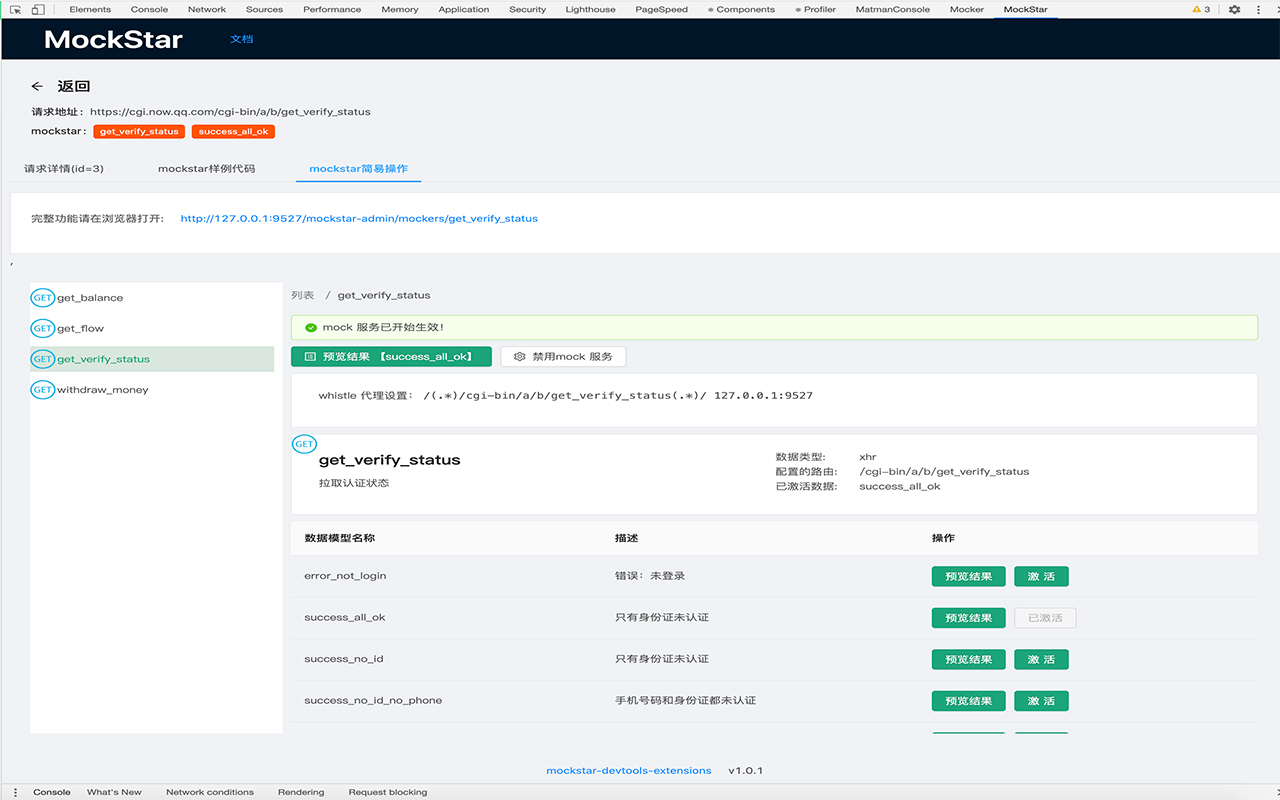Open the PageSpeed tab
The height and width of the screenshot is (800, 1280).
click(661, 9)
